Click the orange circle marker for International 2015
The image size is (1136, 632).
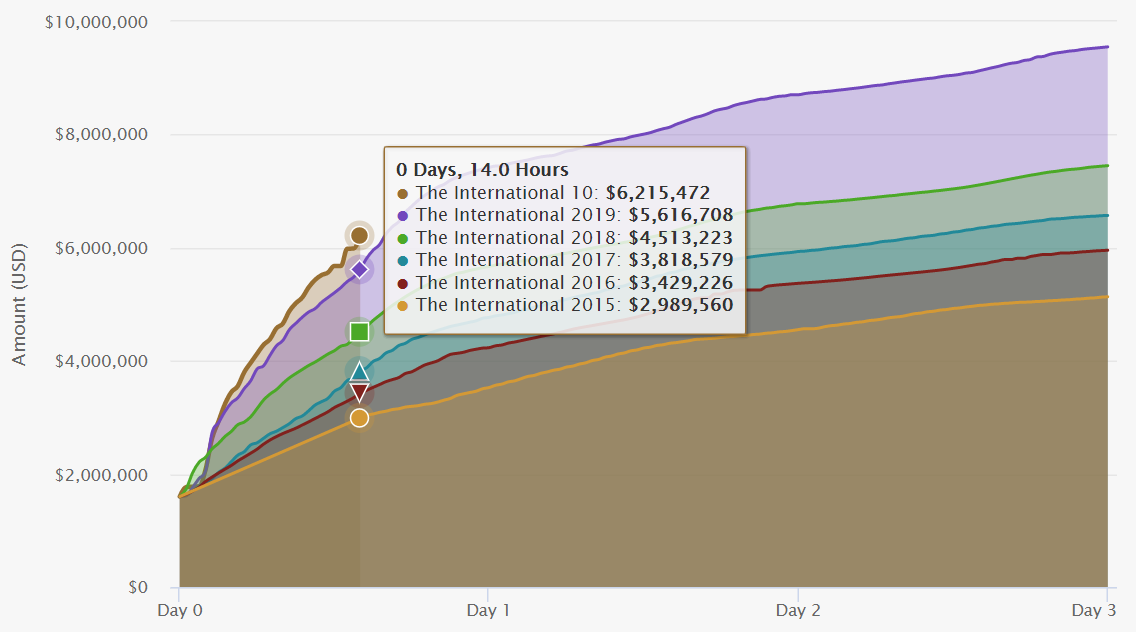coord(359,418)
